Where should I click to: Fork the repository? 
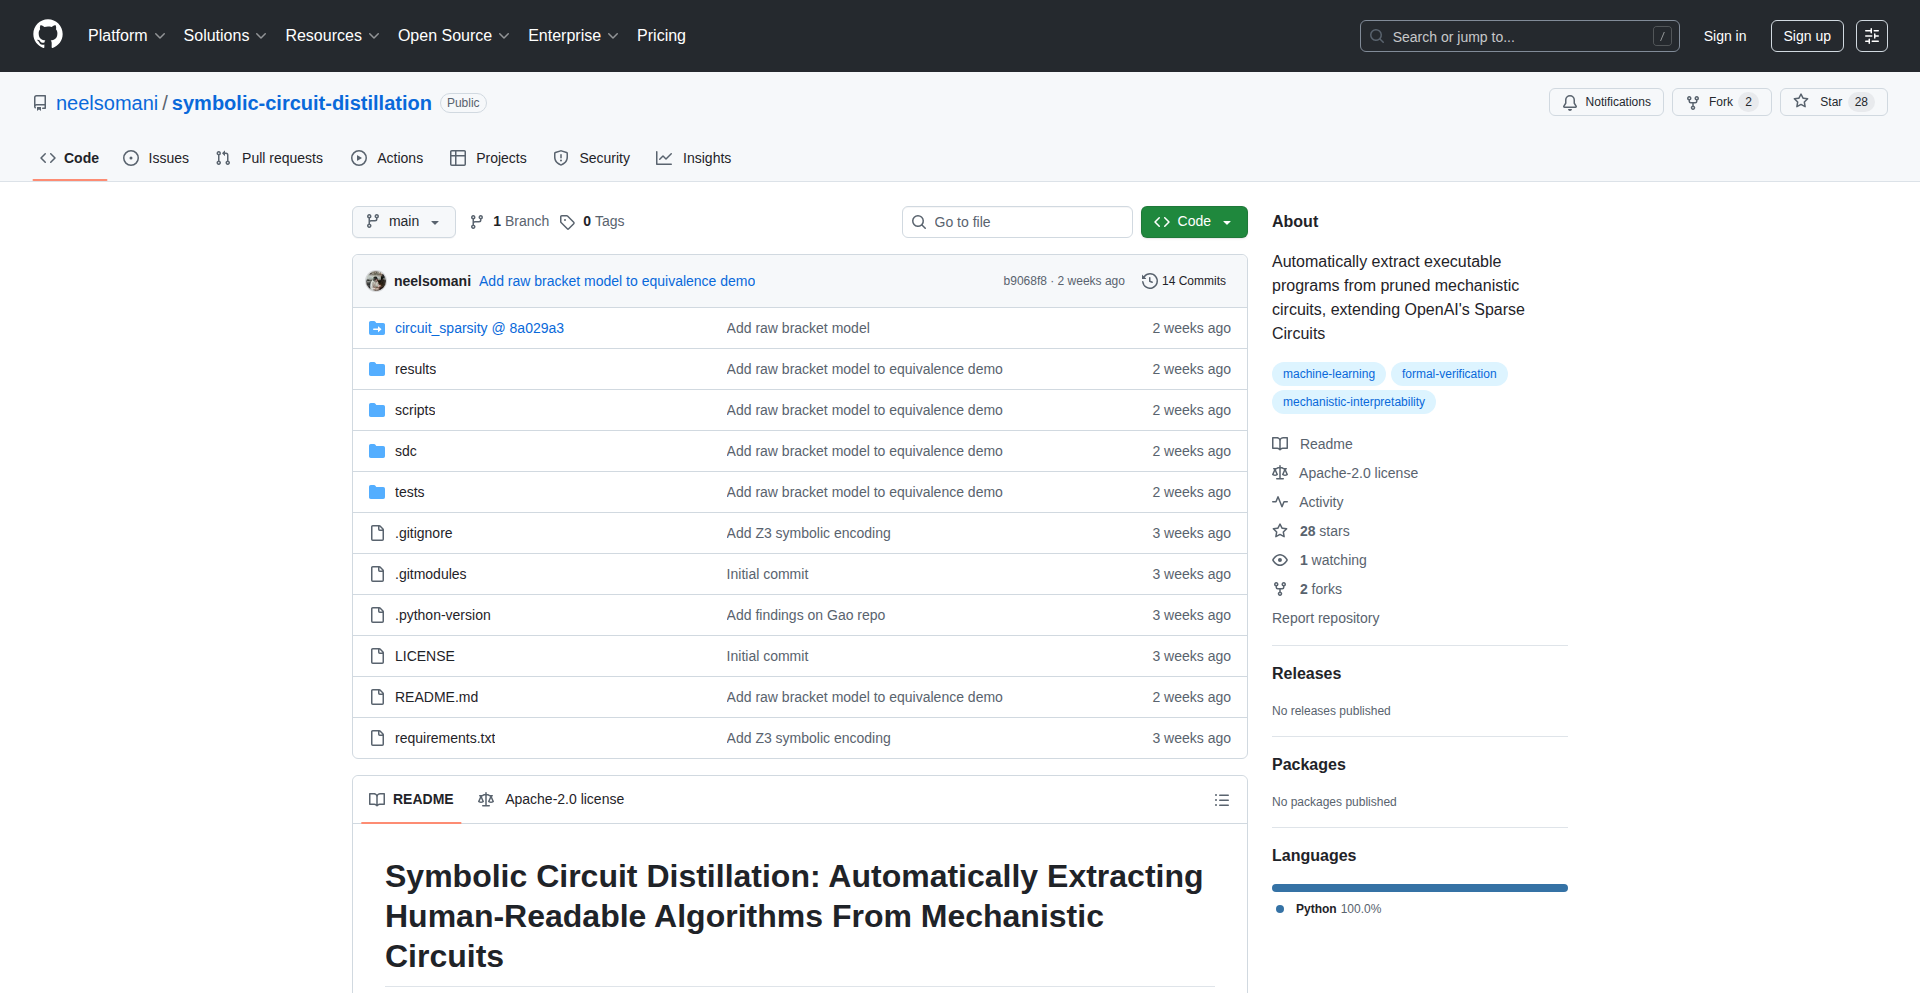[1720, 102]
